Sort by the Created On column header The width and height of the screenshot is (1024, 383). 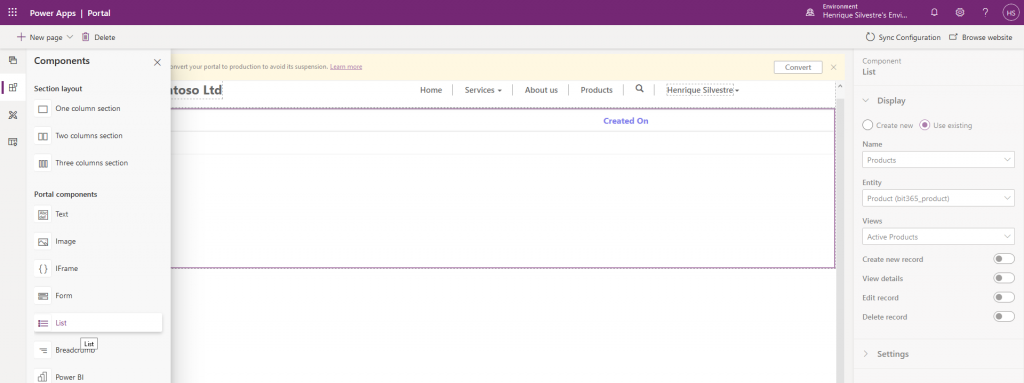point(626,121)
